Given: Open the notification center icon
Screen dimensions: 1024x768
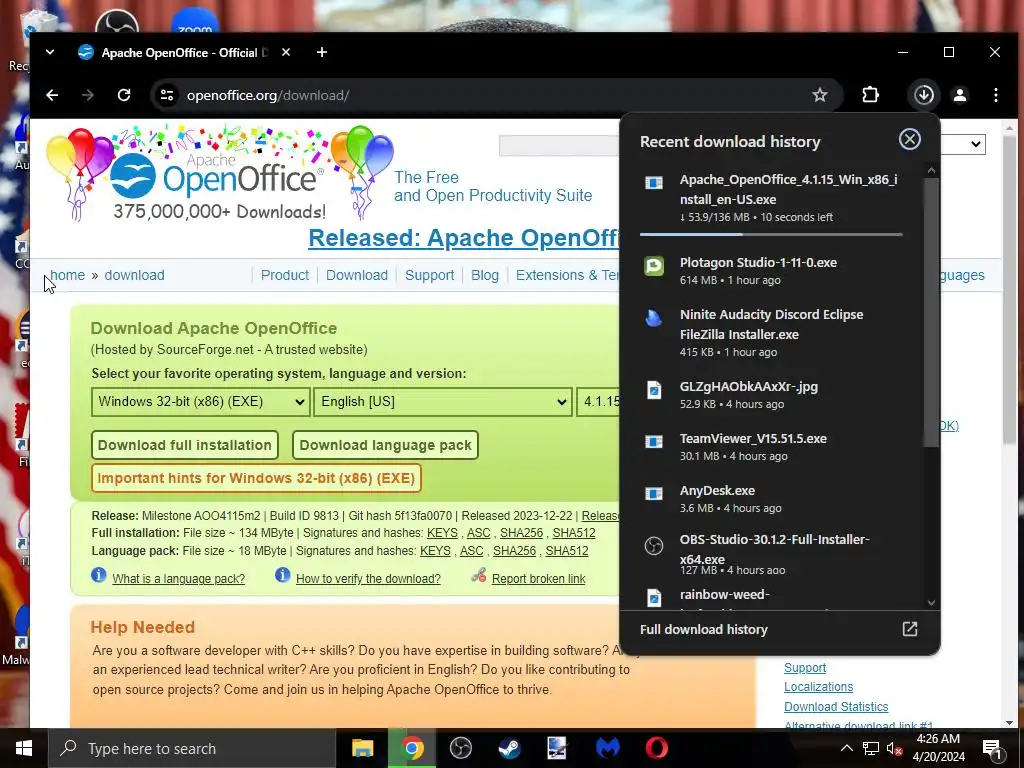Looking at the screenshot, I should (x=993, y=748).
